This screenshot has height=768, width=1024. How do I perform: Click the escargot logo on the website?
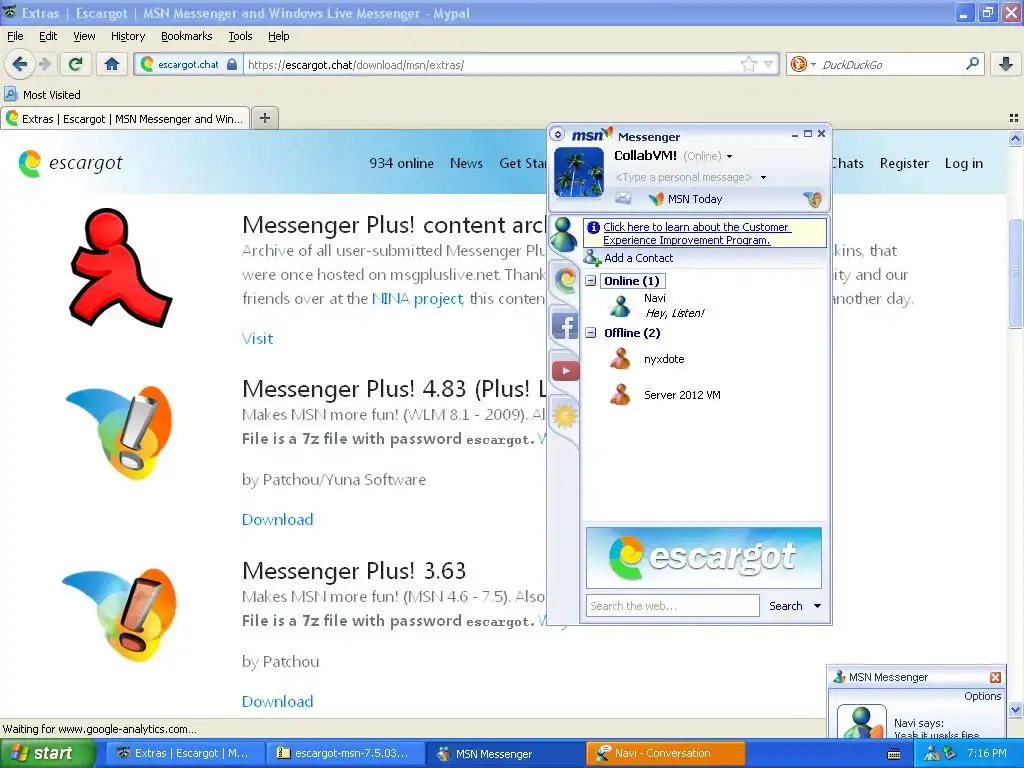tap(71, 163)
